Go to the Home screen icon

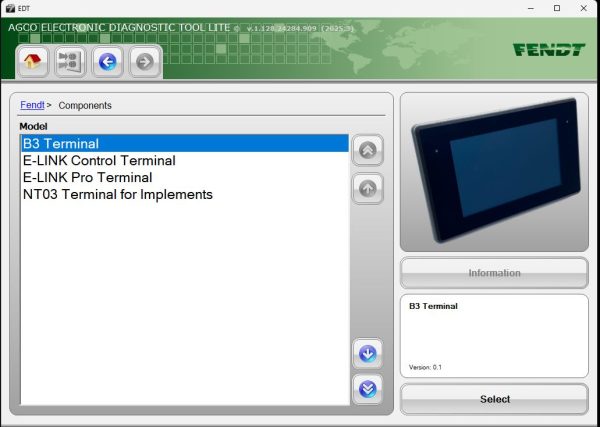click(x=33, y=62)
